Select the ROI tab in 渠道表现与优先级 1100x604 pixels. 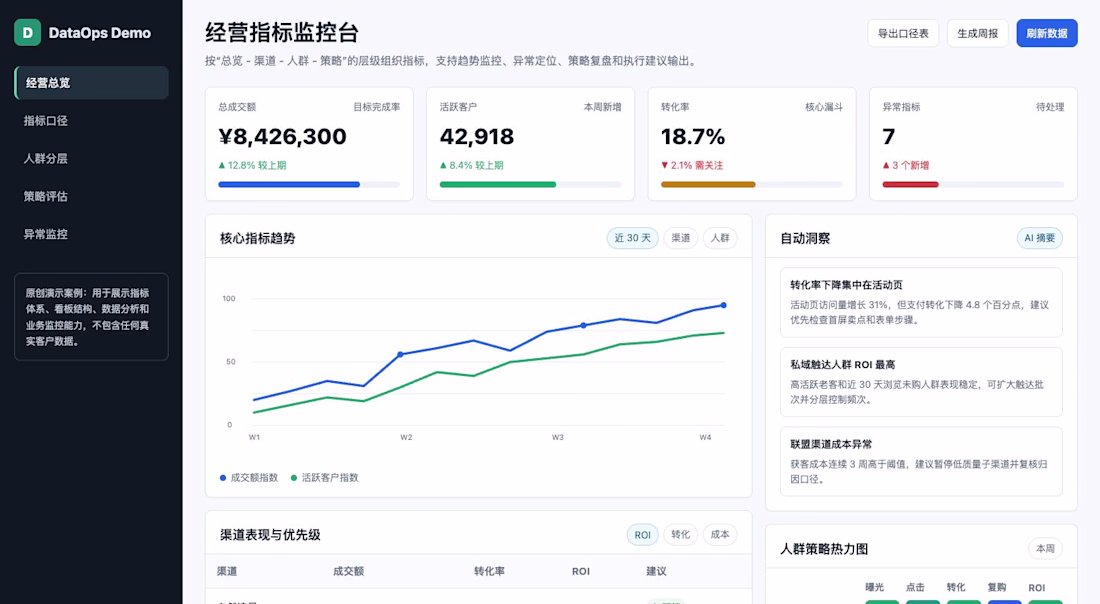pos(642,535)
